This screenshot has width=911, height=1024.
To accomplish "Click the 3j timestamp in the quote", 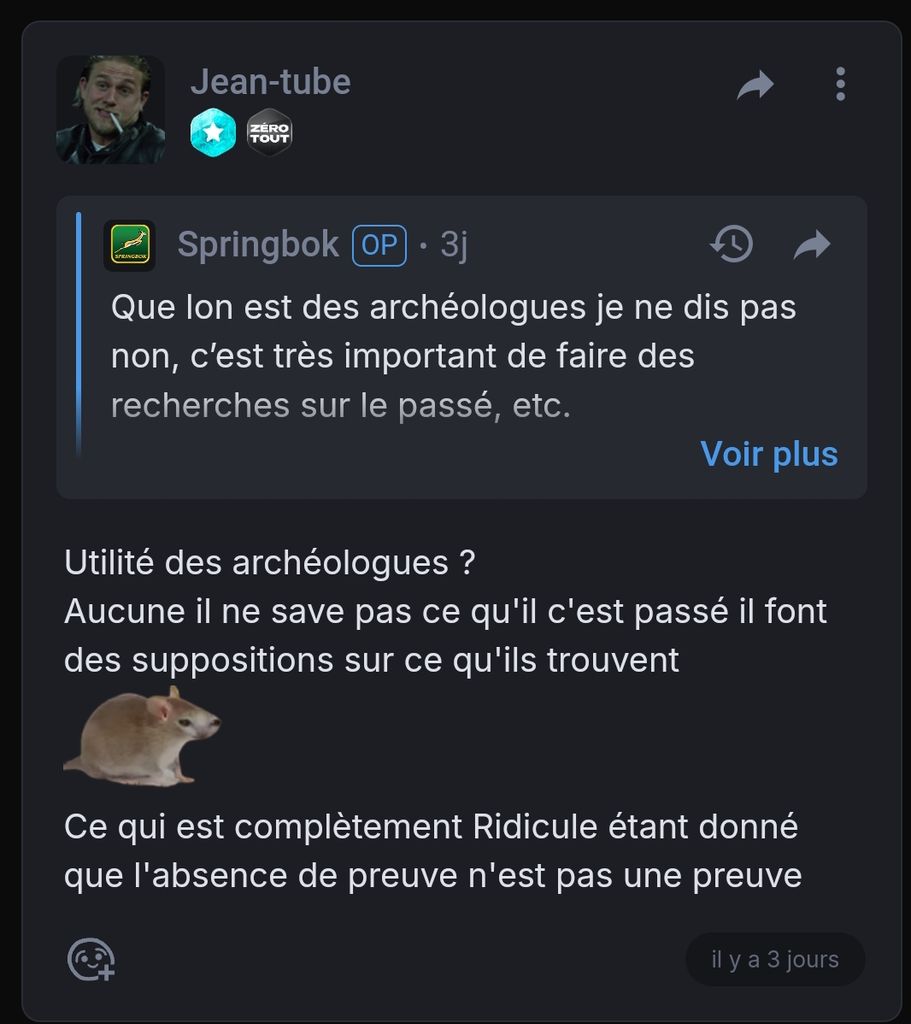I will 454,246.
